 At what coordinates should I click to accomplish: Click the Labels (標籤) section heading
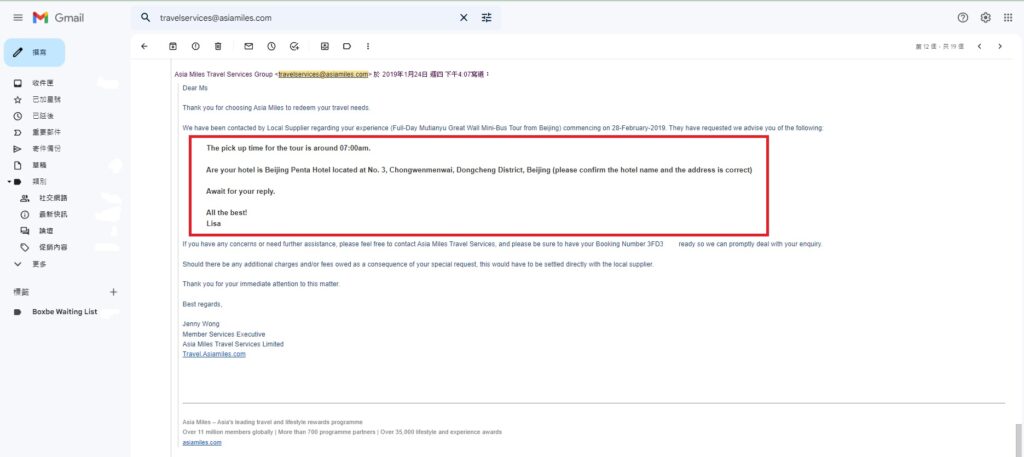[x=21, y=292]
